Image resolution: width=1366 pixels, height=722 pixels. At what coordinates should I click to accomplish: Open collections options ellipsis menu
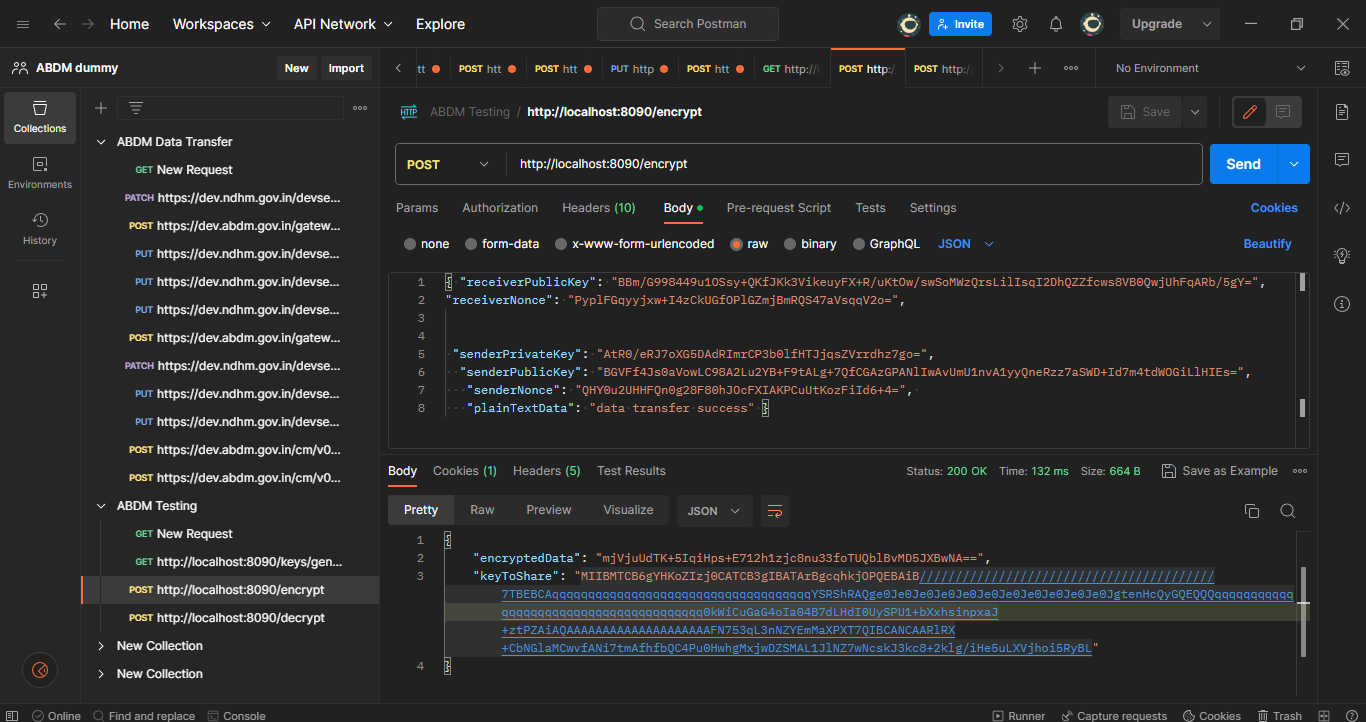click(x=360, y=108)
